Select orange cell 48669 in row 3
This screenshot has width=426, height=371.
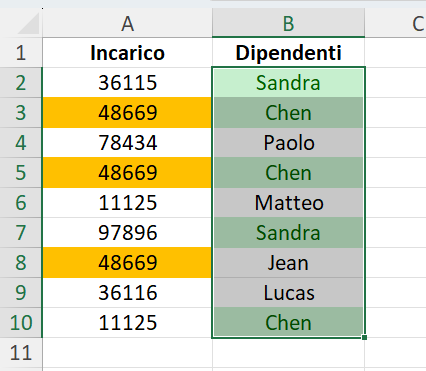click(127, 113)
